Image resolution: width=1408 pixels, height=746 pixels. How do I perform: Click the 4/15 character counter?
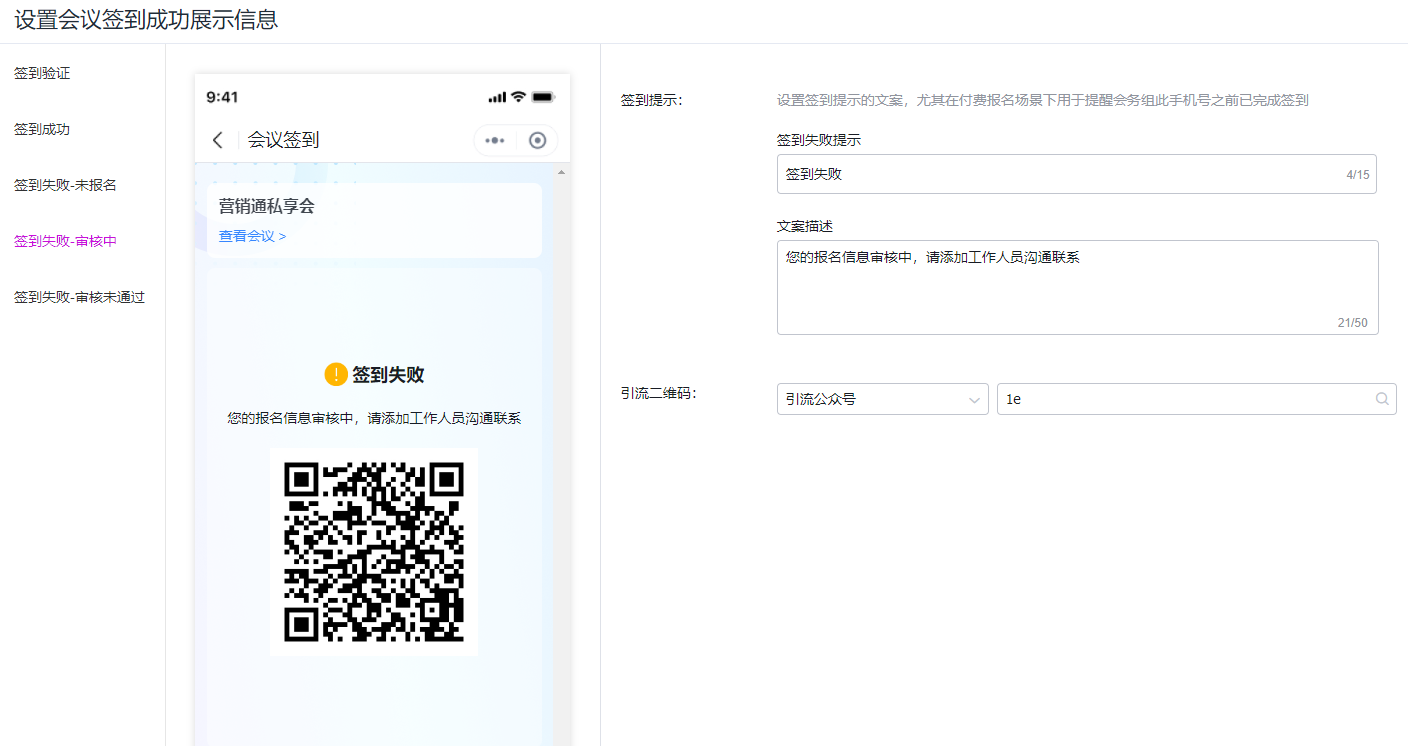pyautogui.click(x=1358, y=175)
